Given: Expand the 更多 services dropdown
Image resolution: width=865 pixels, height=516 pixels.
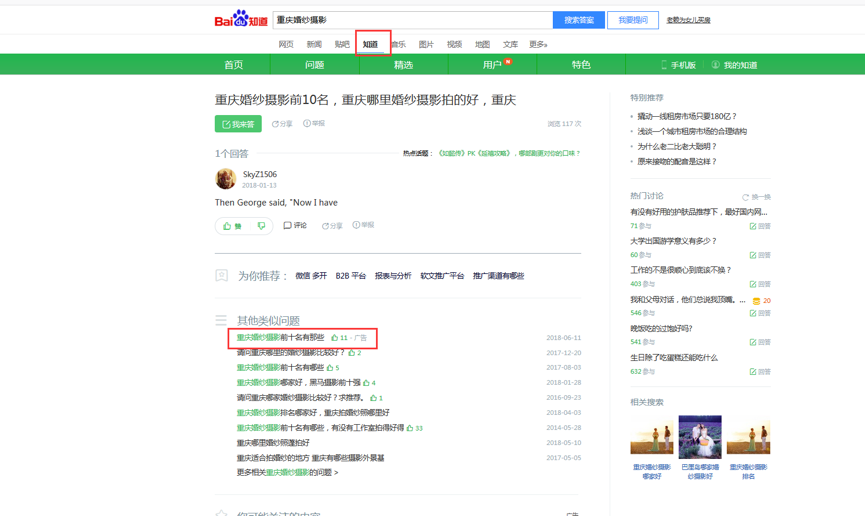Looking at the screenshot, I should pos(538,45).
